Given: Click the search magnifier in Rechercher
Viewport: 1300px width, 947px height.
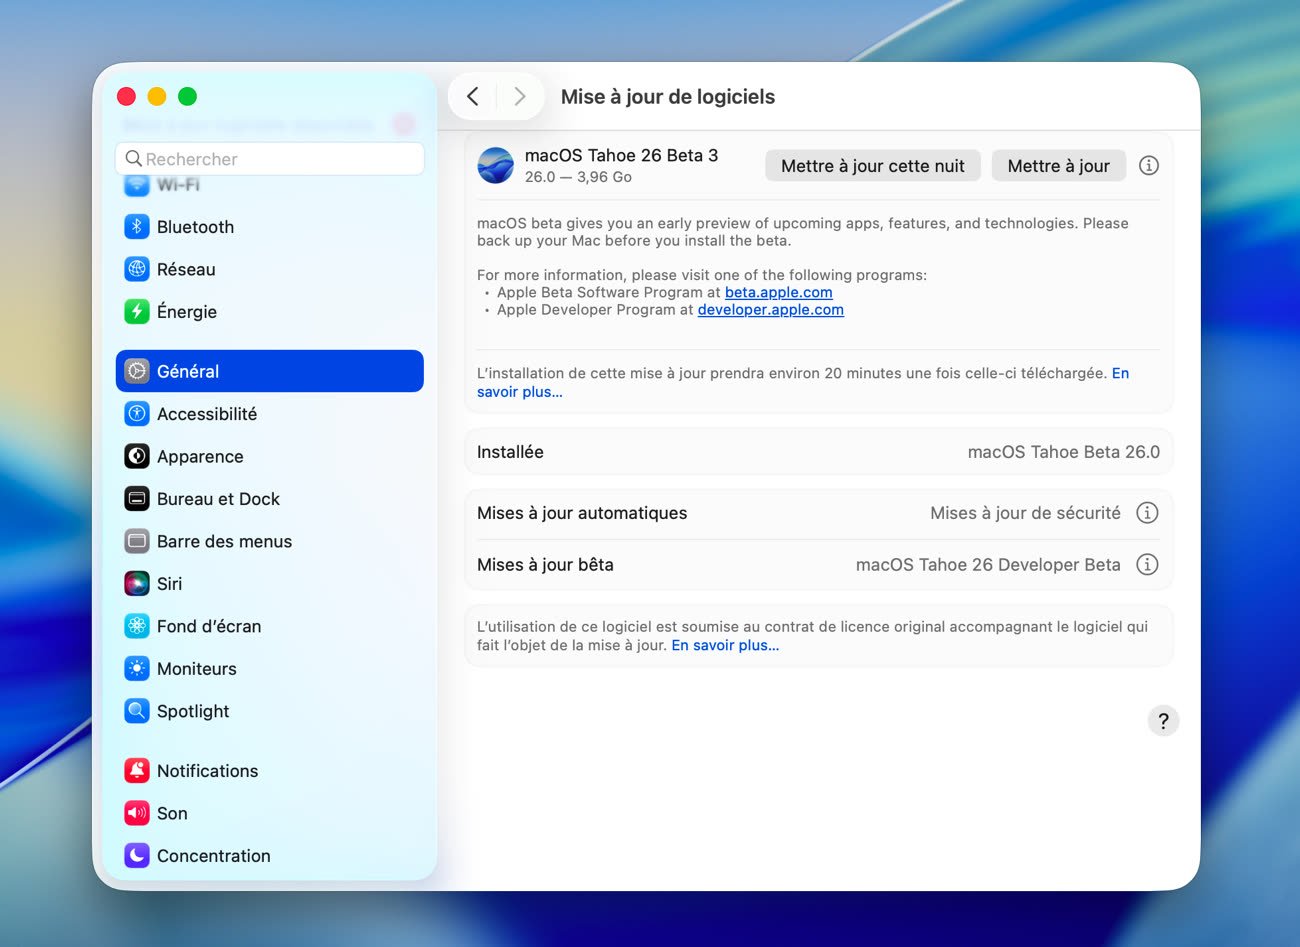Looking at the screenshot, I should point(133,159).
